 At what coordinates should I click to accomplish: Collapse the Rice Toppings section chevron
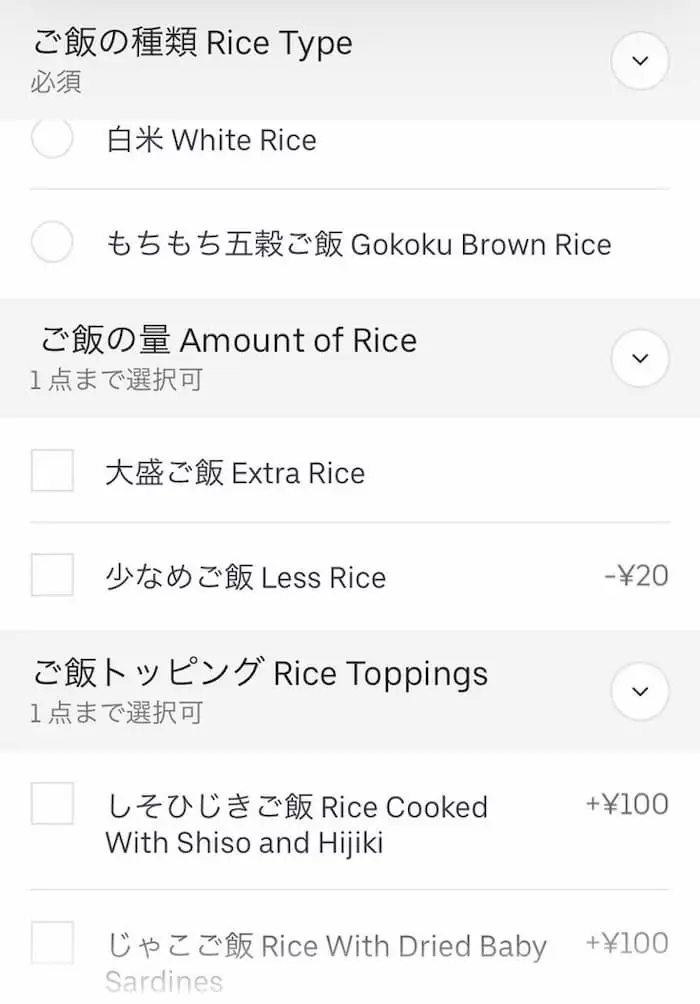coord(640,691)
